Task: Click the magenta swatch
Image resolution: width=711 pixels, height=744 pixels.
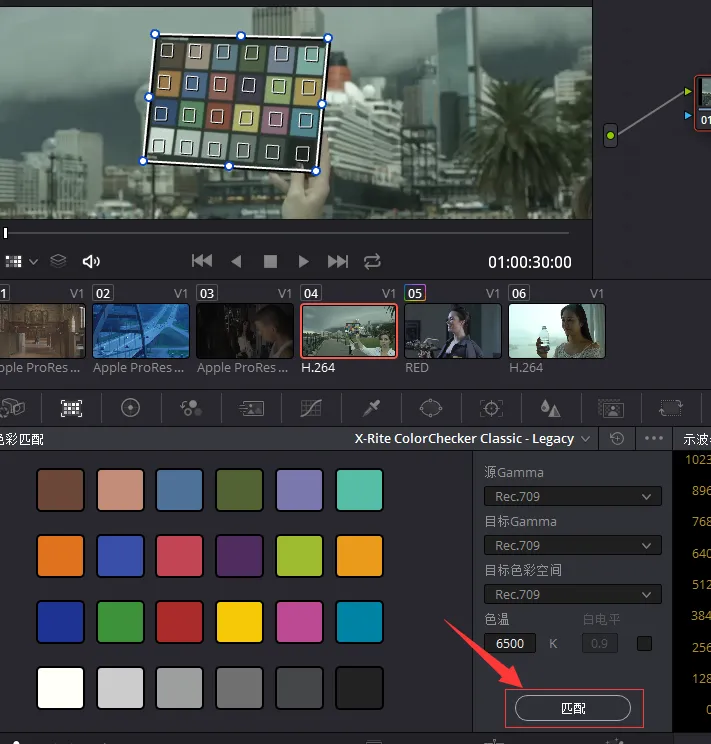Action: tap(299, 622)
